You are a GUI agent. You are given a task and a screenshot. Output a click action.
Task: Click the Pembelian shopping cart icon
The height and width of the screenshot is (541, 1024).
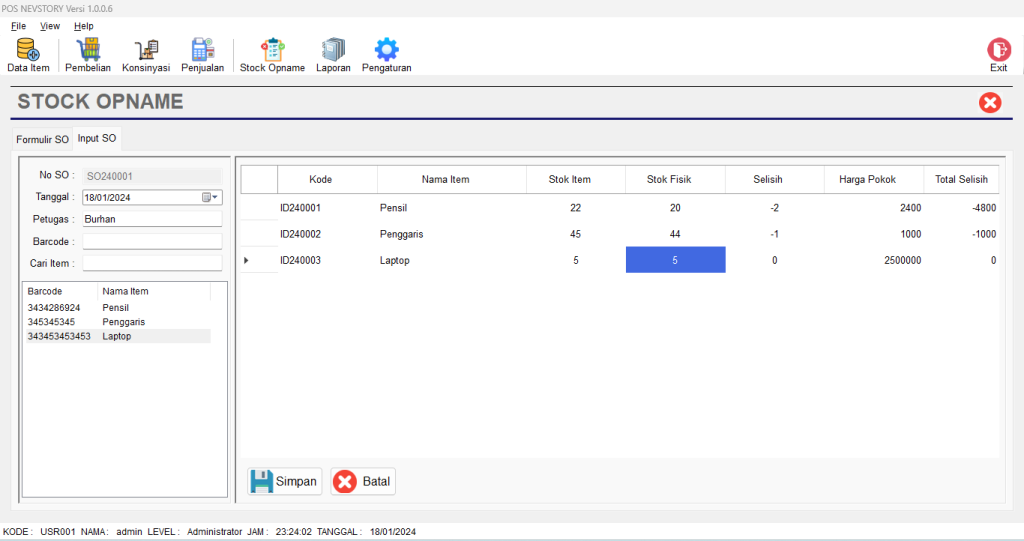pyautogui.click(x=88, y=55)
